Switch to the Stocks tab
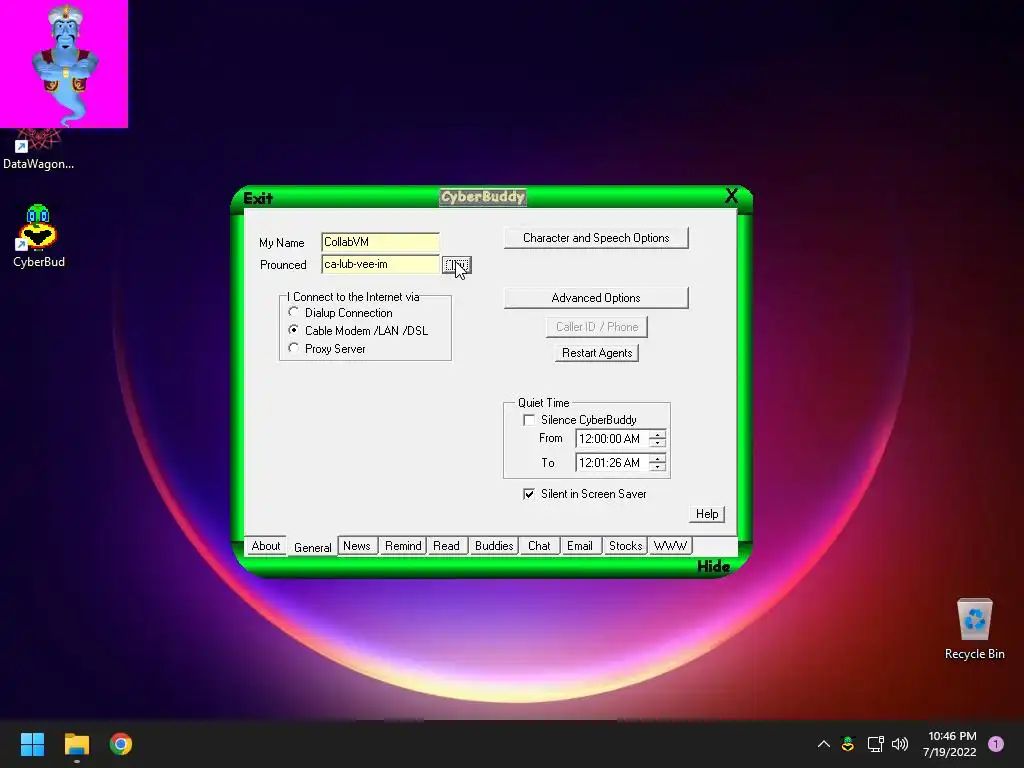 click(625, 546)
